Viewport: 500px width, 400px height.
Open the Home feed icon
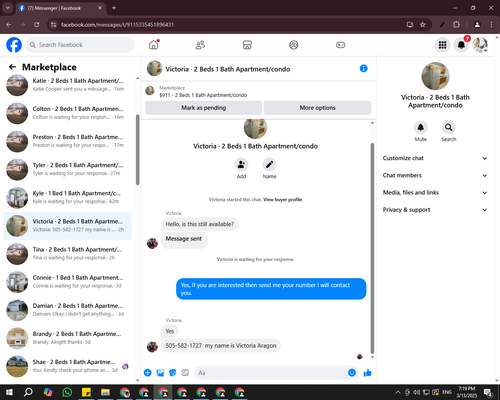click(x=154, y=45)
